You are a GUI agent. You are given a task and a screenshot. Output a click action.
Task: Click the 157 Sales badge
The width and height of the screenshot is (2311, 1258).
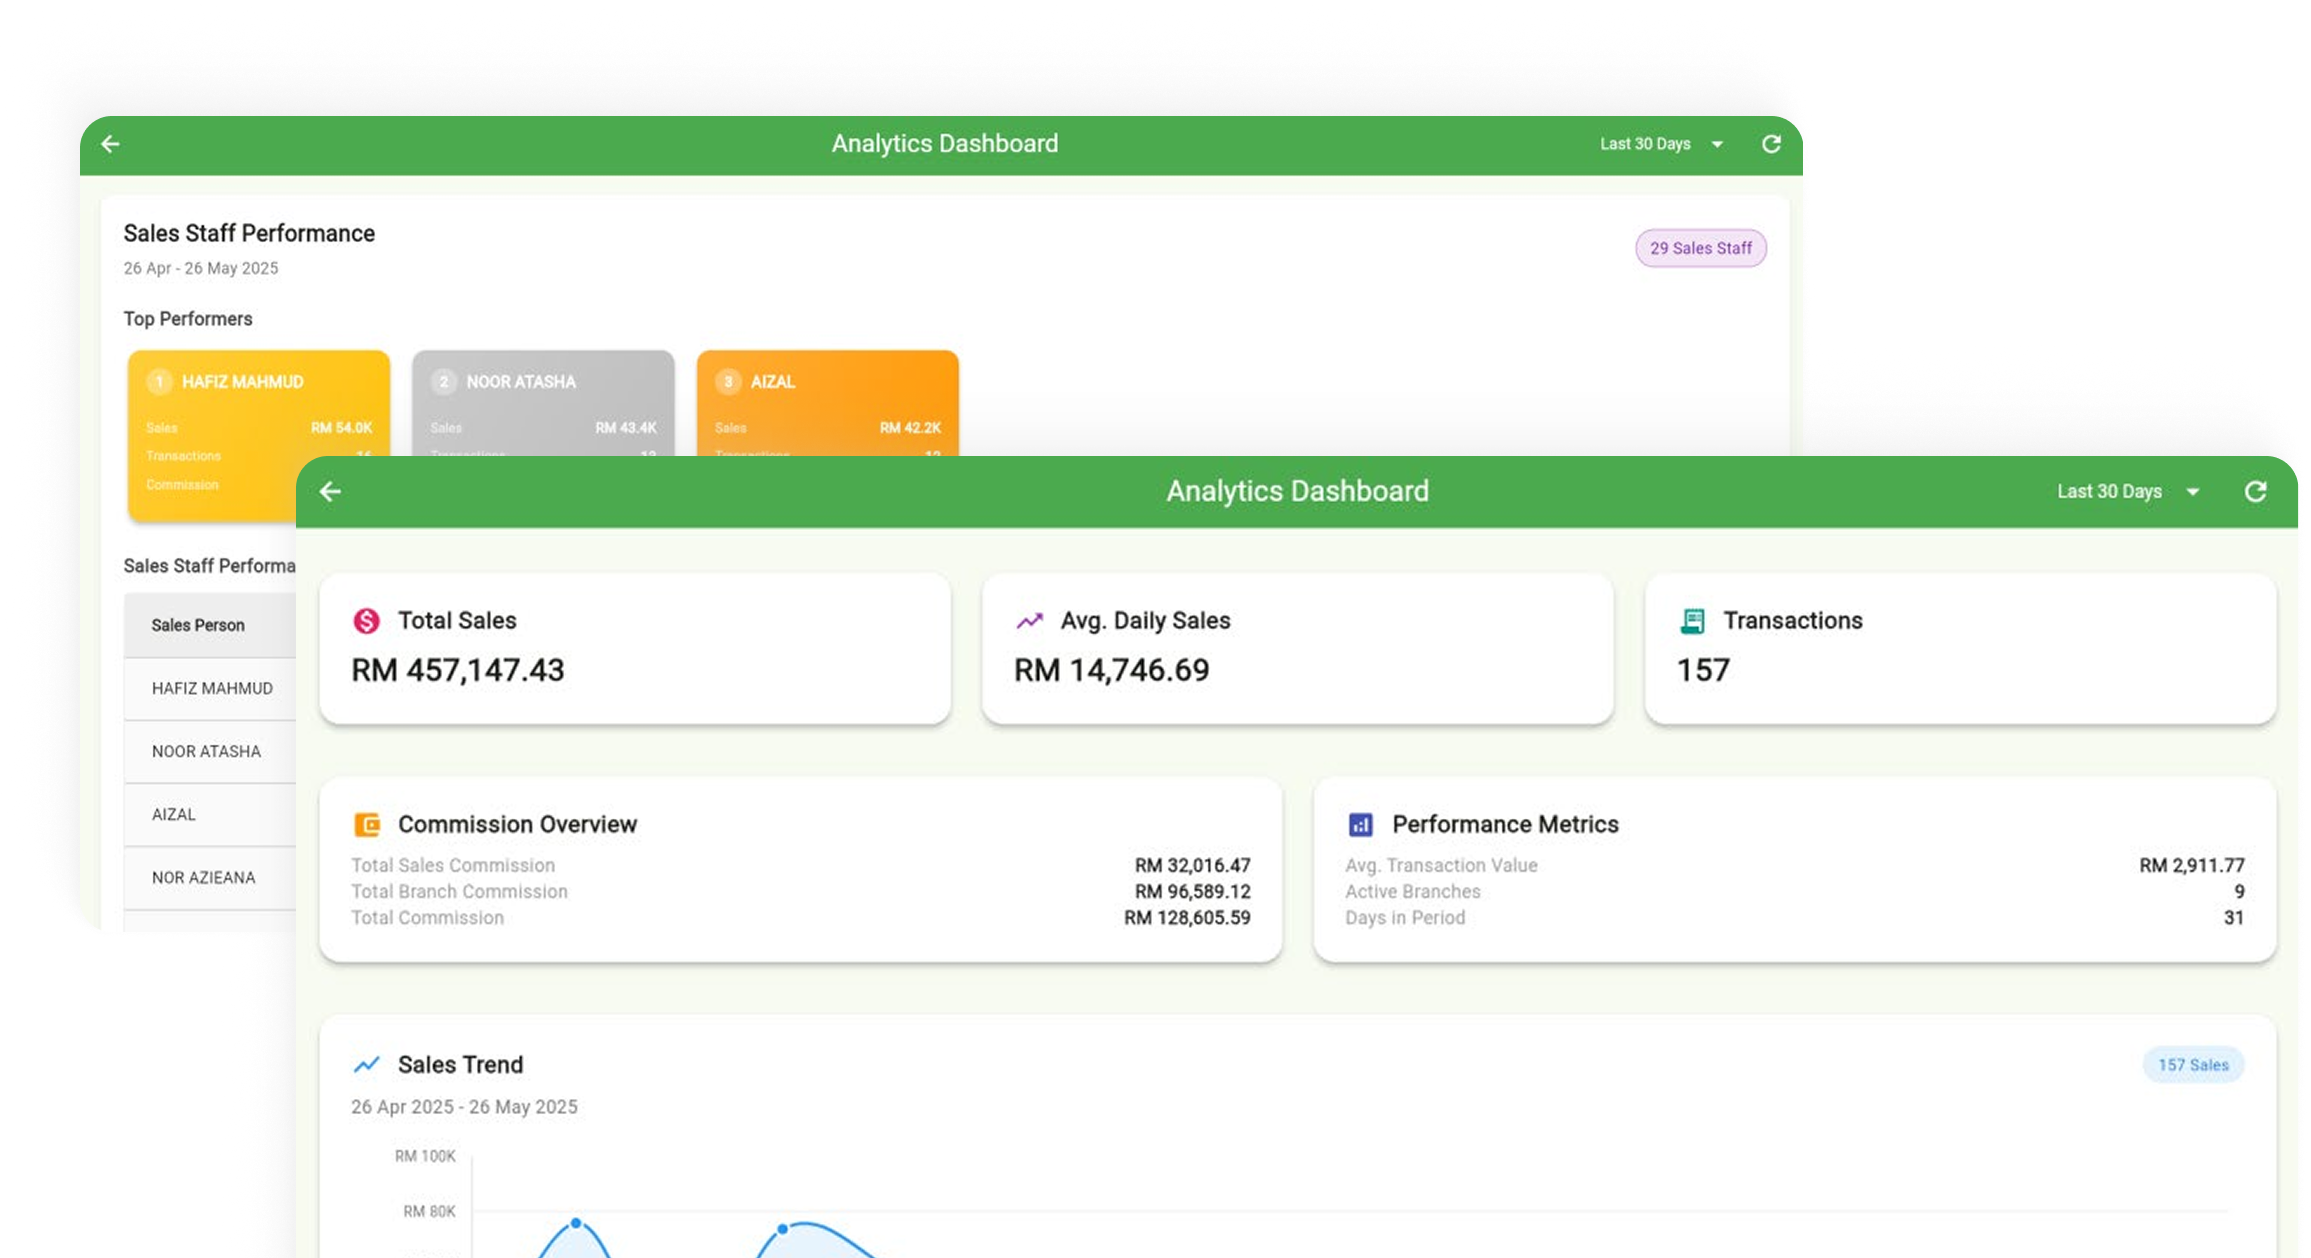(x=2192, y=1065)
